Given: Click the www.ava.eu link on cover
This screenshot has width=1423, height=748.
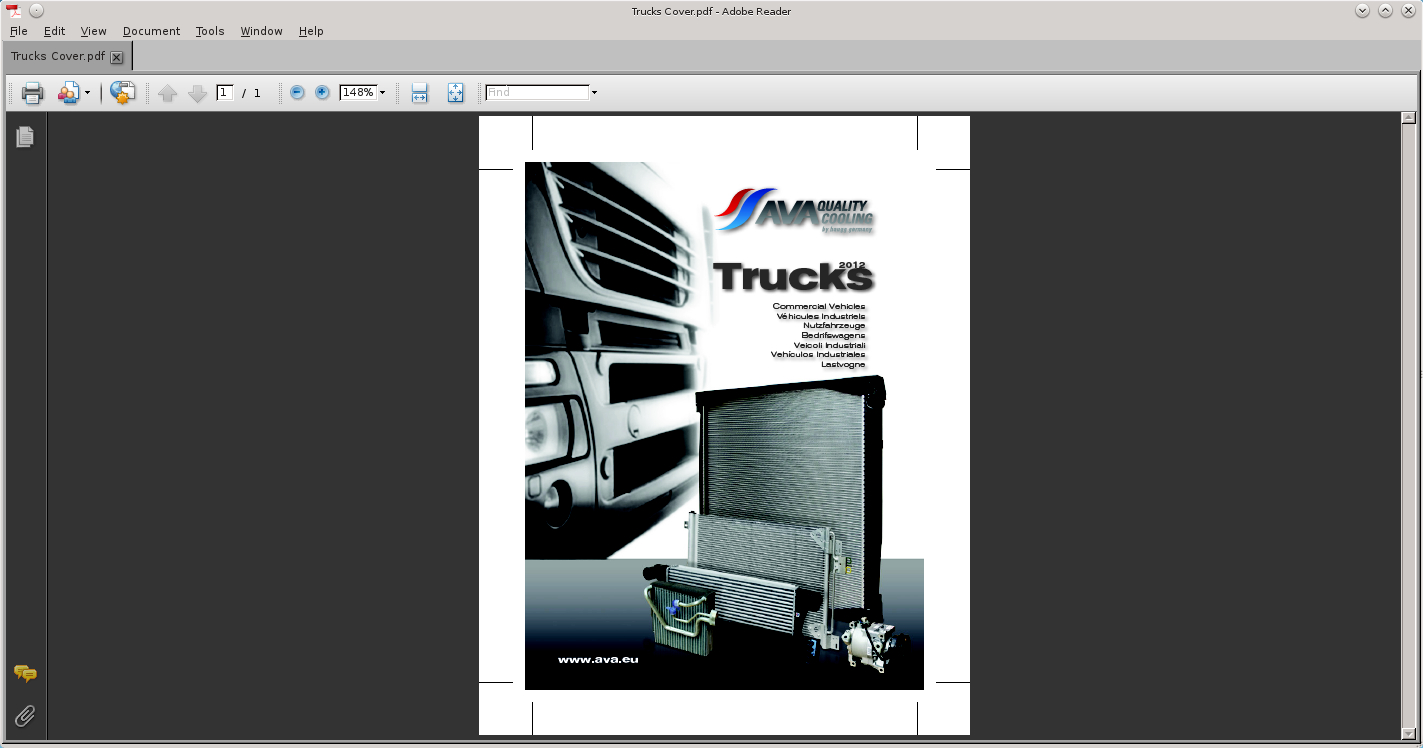Looking at the screenshot, I should [x=598, y=660].
